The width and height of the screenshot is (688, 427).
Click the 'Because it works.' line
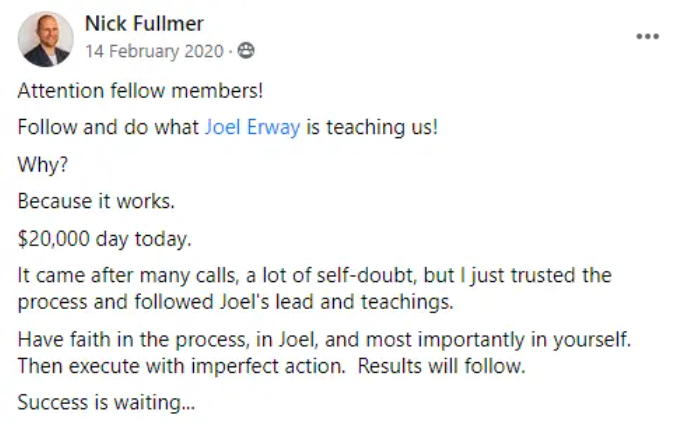point(96,201)
